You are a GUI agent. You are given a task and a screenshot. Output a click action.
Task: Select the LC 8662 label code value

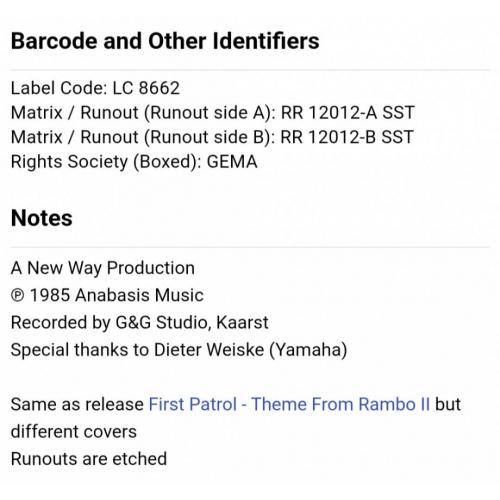[x=146, y=88]
